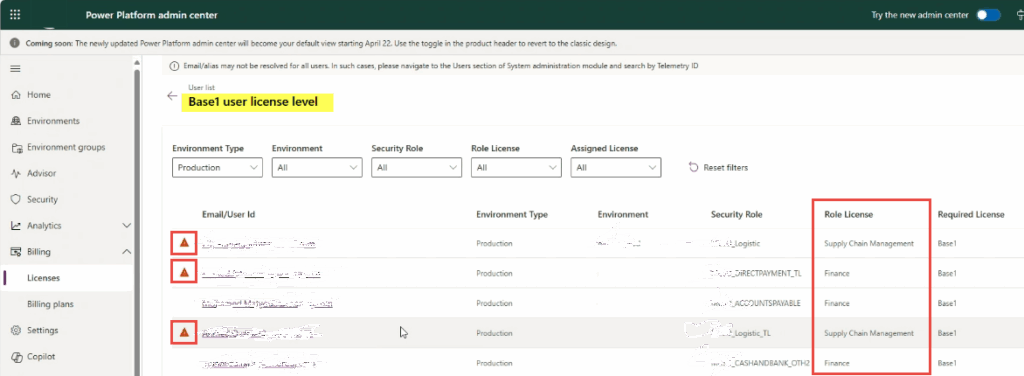Select Environment groups in the sidebar
1024x376 pixels.
coord(66,148)
